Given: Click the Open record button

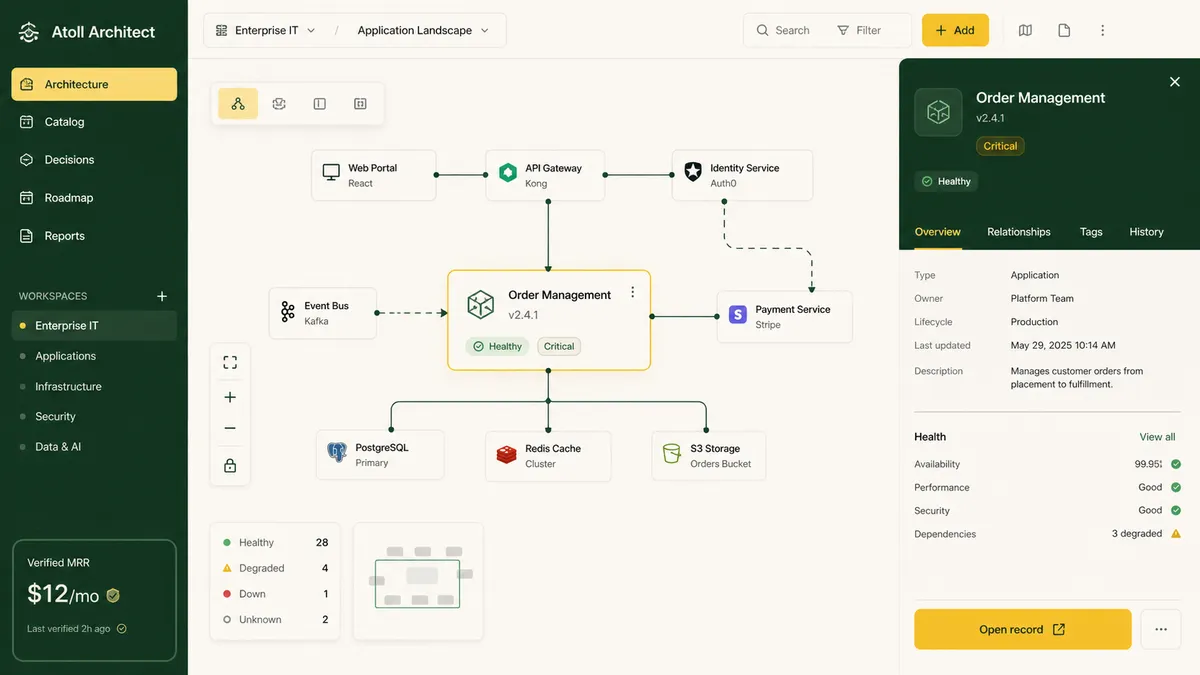Looking at the screenshot, I should pos(1023,629).
